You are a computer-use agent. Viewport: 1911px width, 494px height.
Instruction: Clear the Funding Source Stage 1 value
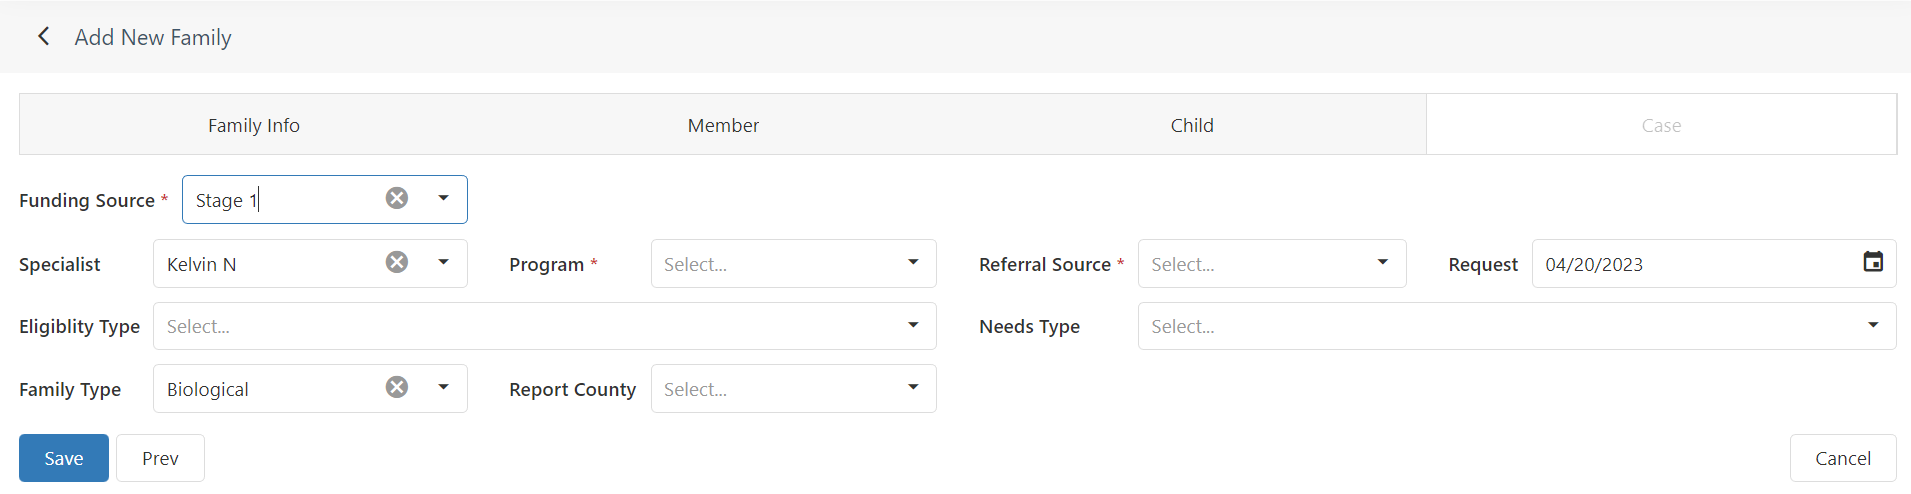click(397, 198)
